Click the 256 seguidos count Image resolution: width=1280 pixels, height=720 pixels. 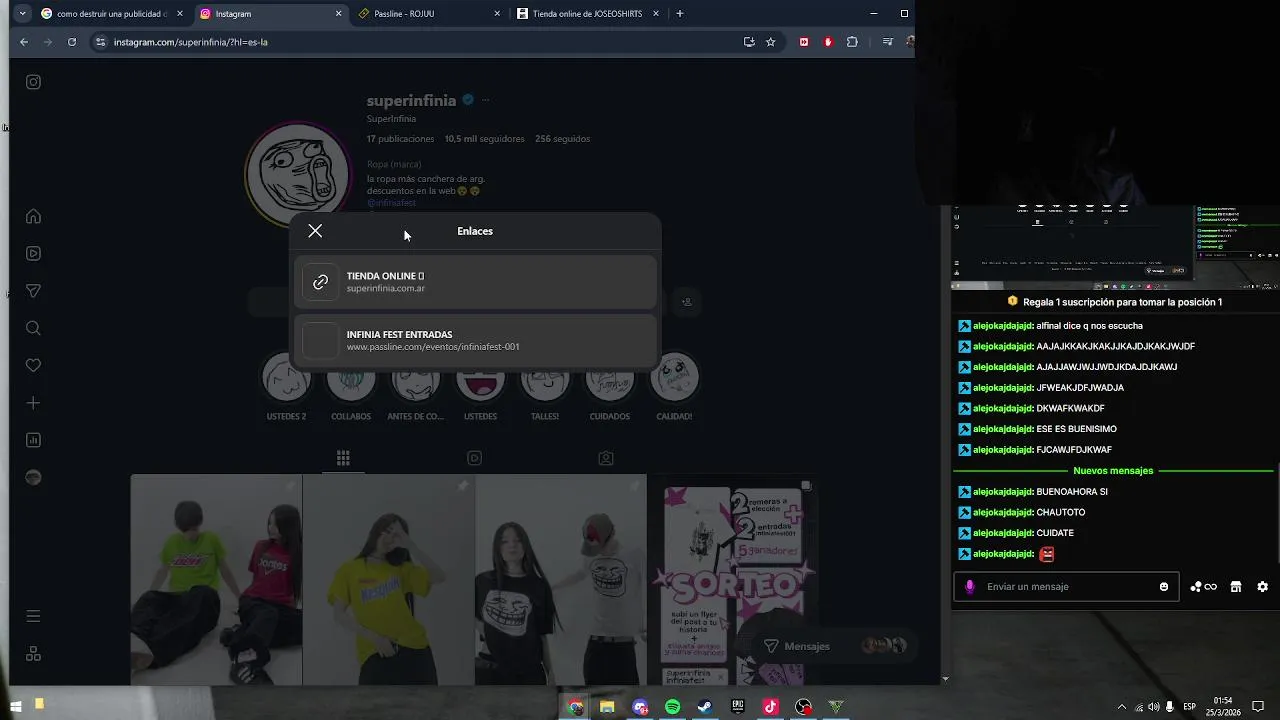click(x=562, y=139)
